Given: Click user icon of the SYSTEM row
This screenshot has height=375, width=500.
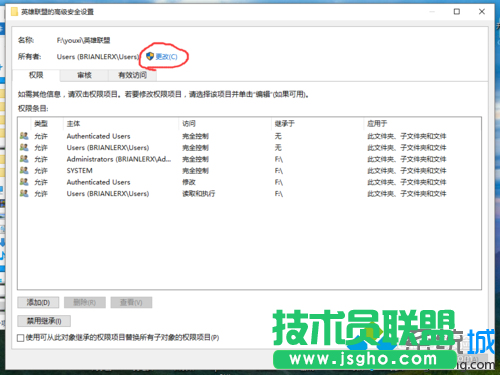Looking at the screenshot, I should coord(24,170).
